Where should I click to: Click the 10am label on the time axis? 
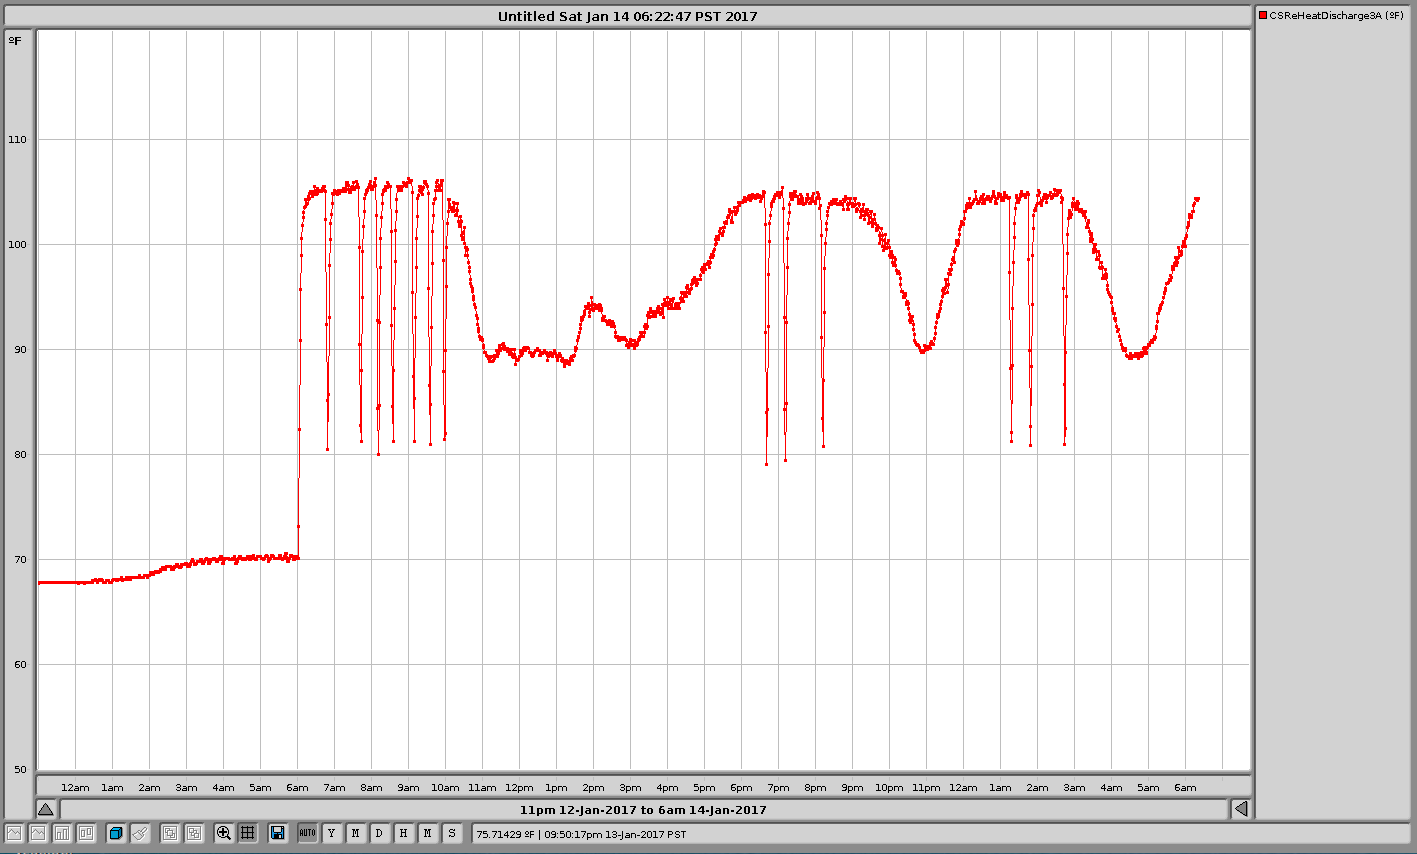(x=445, y=788)
